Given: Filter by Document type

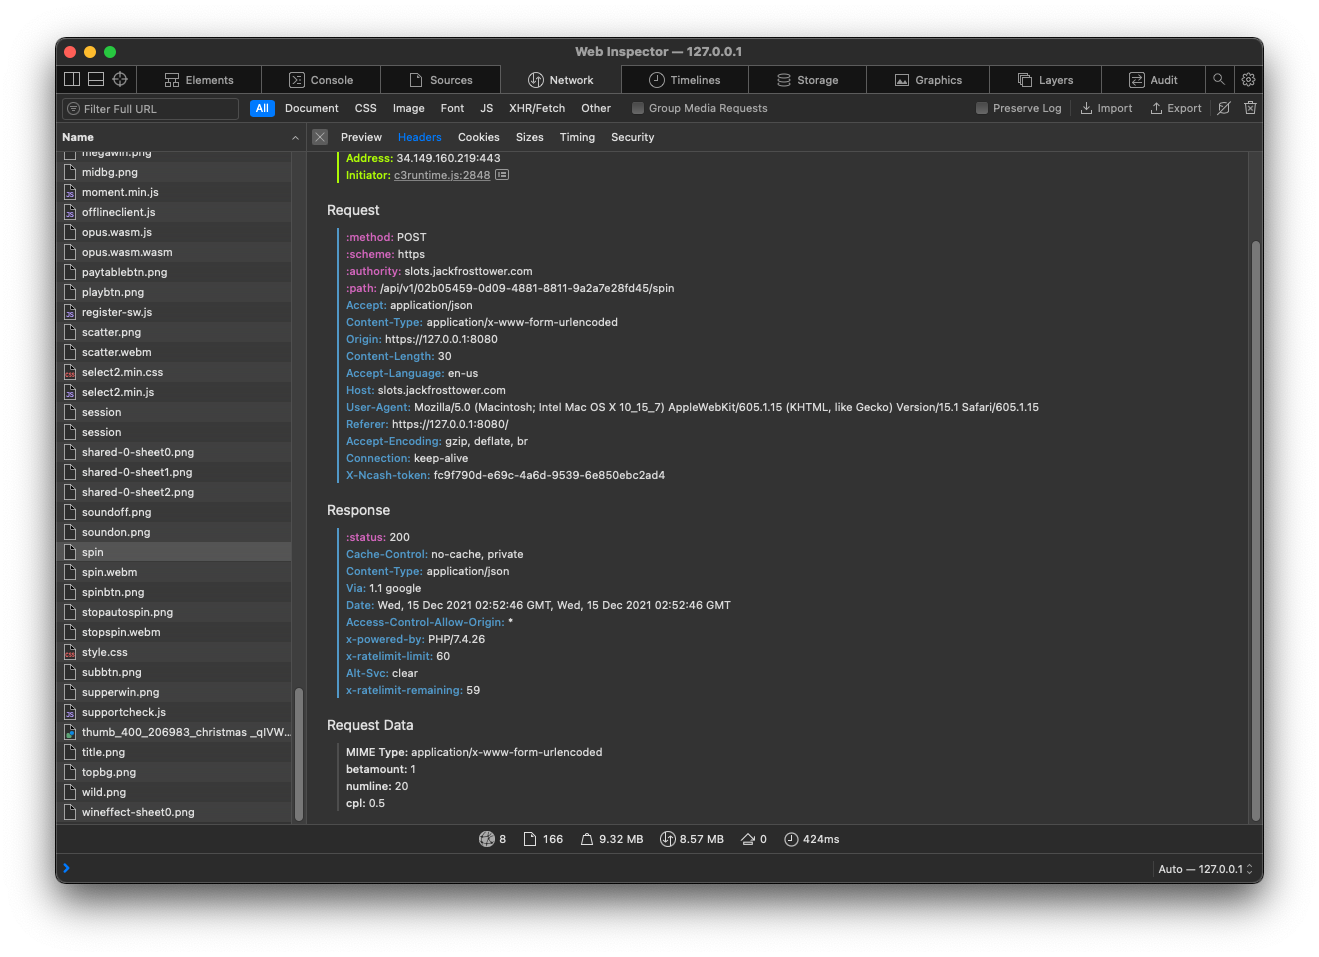Looking at the screenshot, I should point(312,108).
